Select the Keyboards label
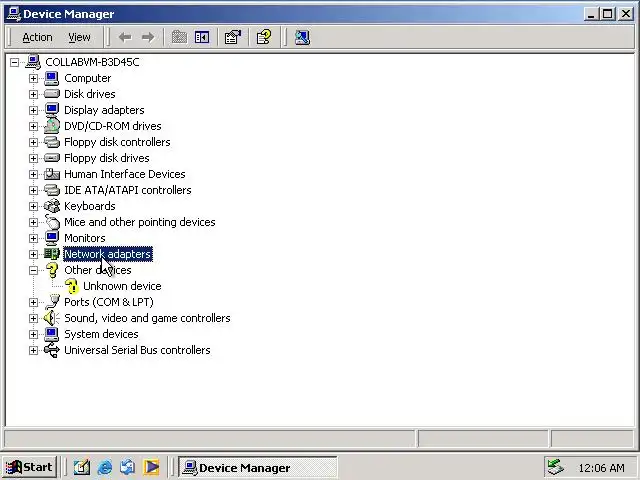This screenshot has height=480, width=640. [x=90, y=206]
